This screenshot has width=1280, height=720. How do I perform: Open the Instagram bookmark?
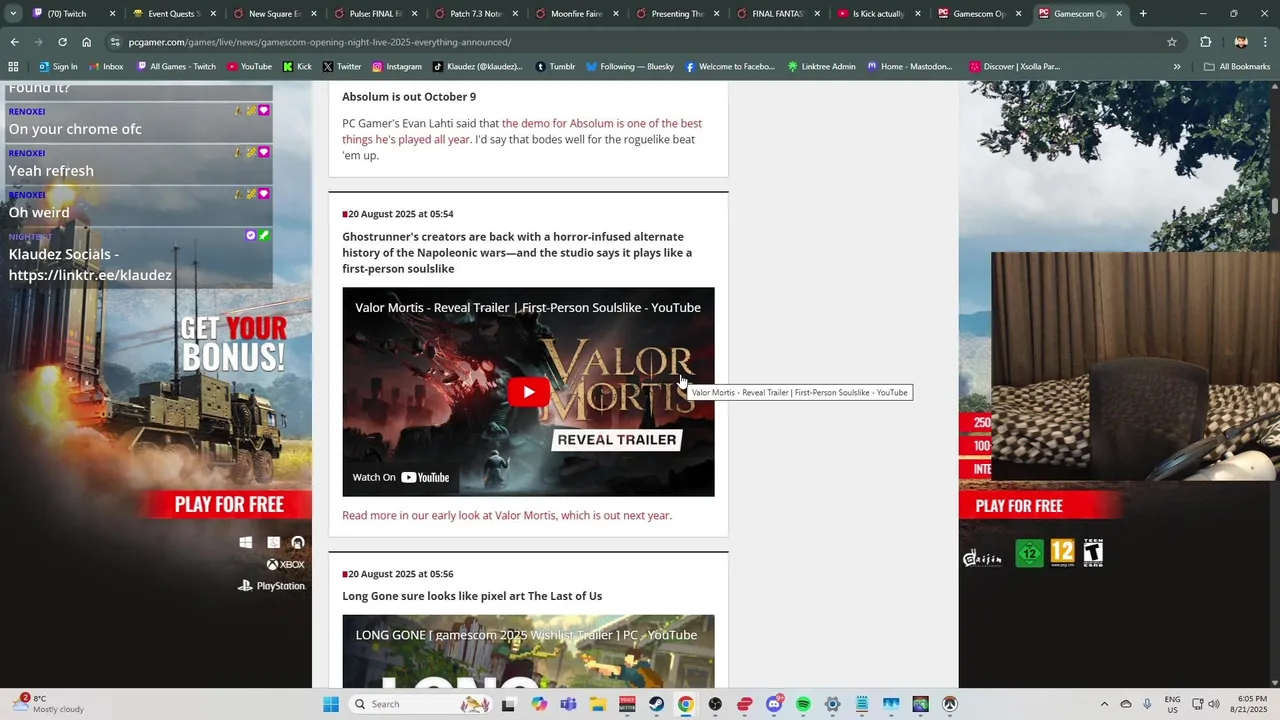pyautogui.click(x=397, y=67)
